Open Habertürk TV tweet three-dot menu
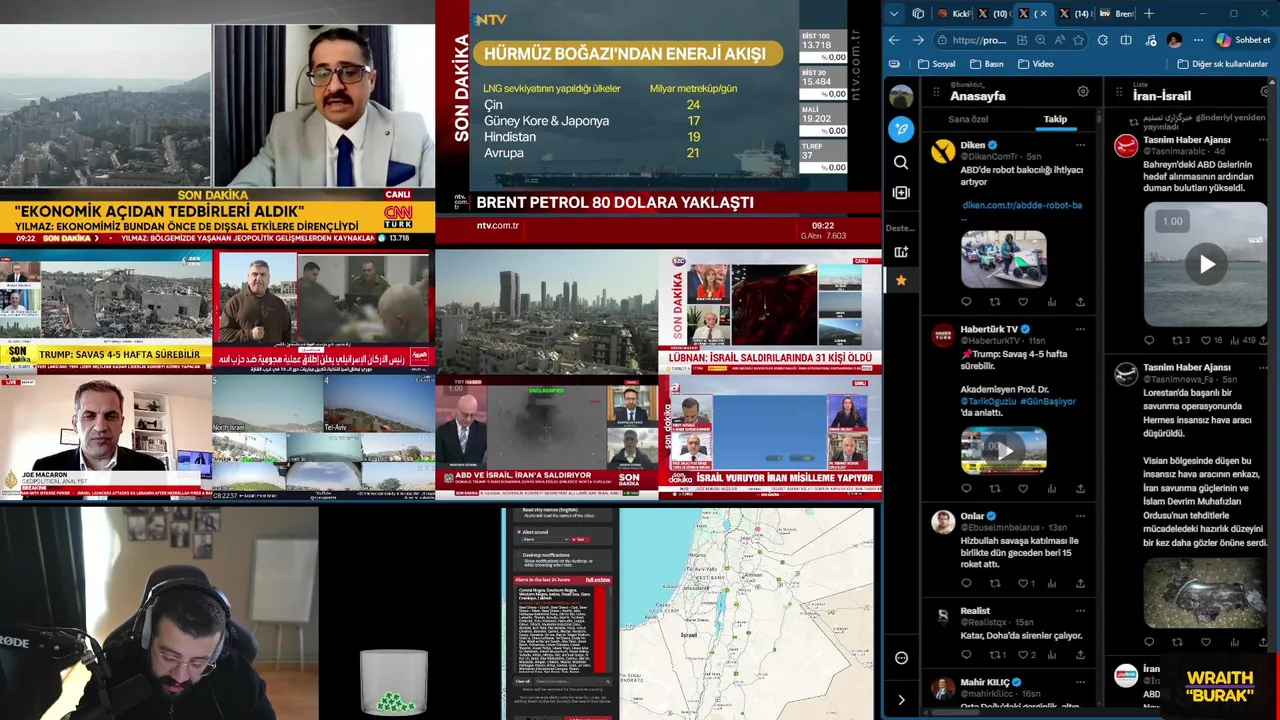The width and height of the screenshot is (1280, 720). (x=1080, y=329)
